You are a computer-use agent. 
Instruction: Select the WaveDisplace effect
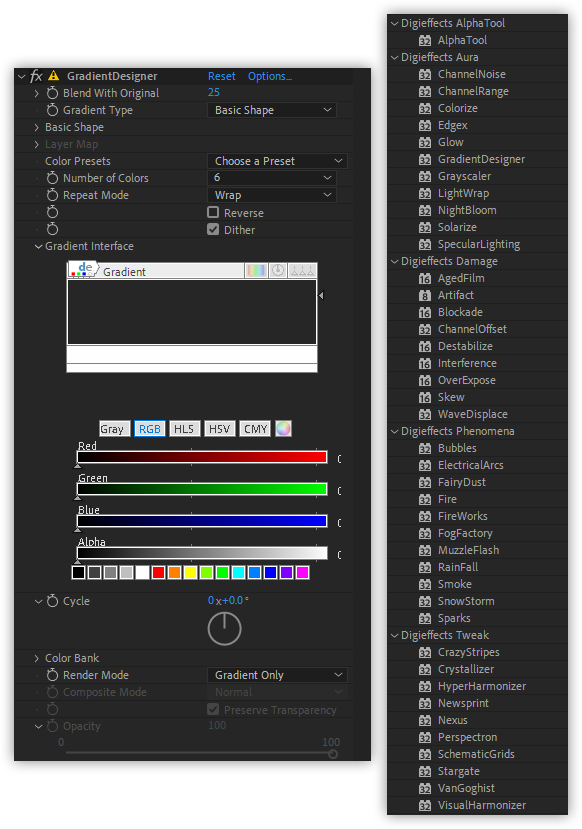coord(473,414)
